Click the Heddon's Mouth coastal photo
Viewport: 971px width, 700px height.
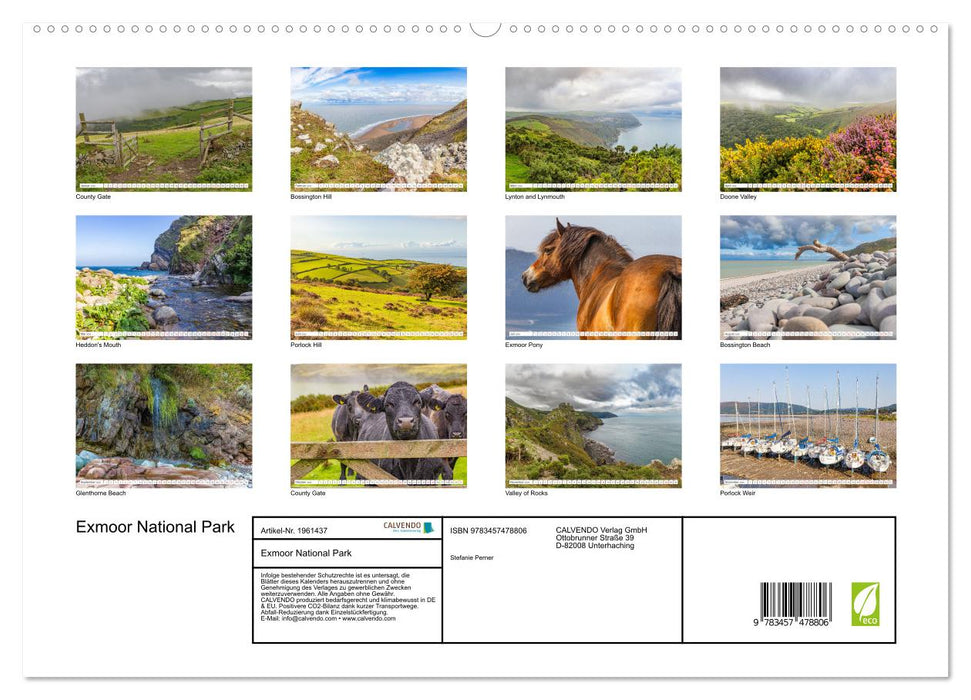click(163, 276)
